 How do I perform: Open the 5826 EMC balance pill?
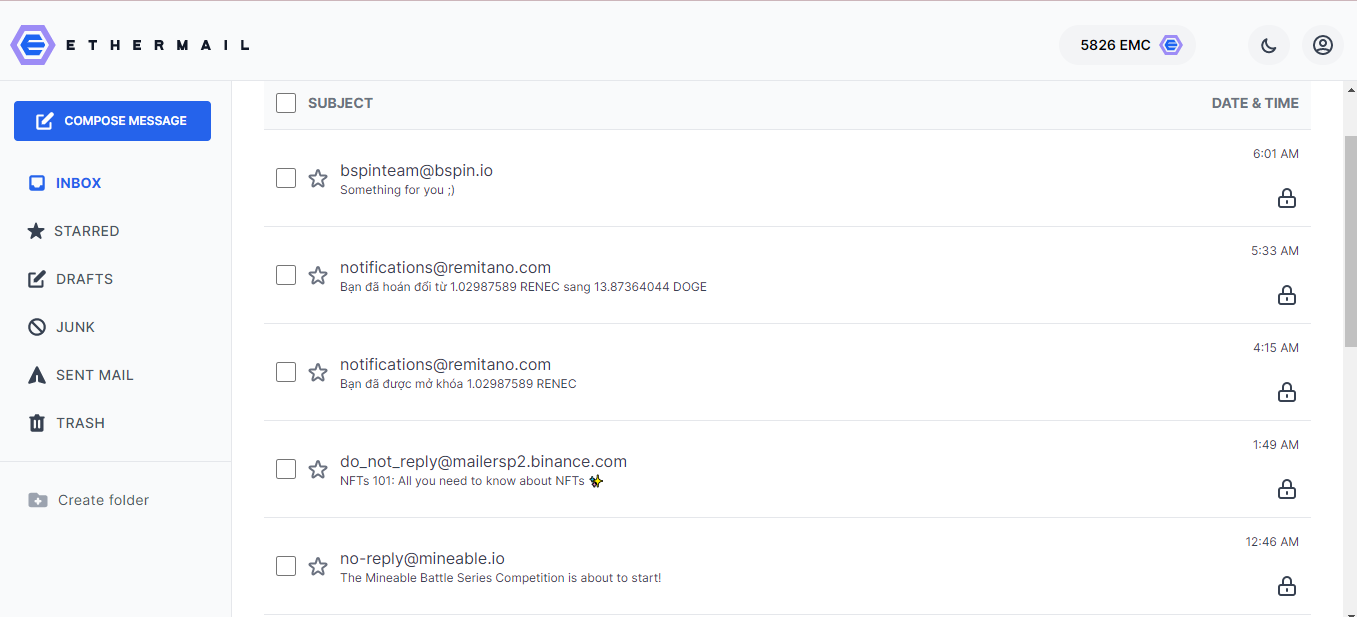click(x=1127, y=45)
